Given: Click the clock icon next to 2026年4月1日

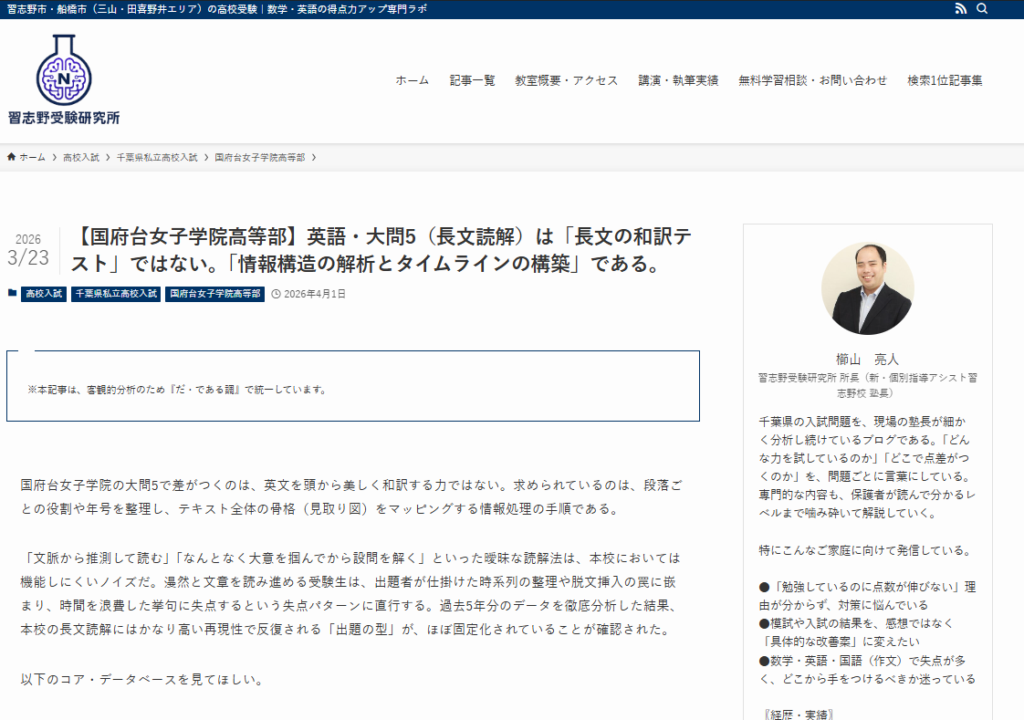Looking at the screenshot, I should (x=276, y=294).
